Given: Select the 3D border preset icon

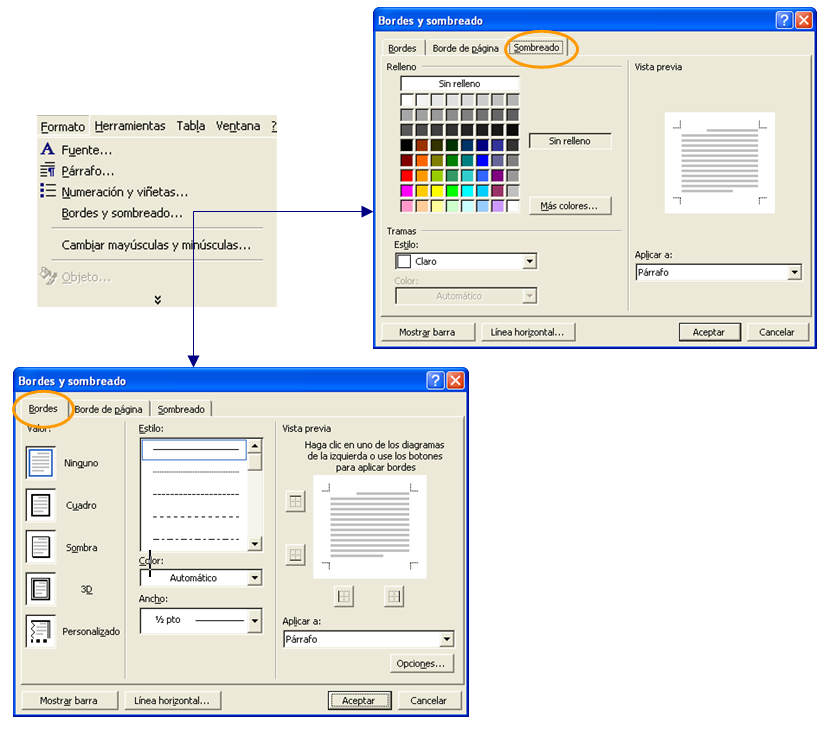Looking at the screenshot, I should pyautogui.click(x=40, y=589).
